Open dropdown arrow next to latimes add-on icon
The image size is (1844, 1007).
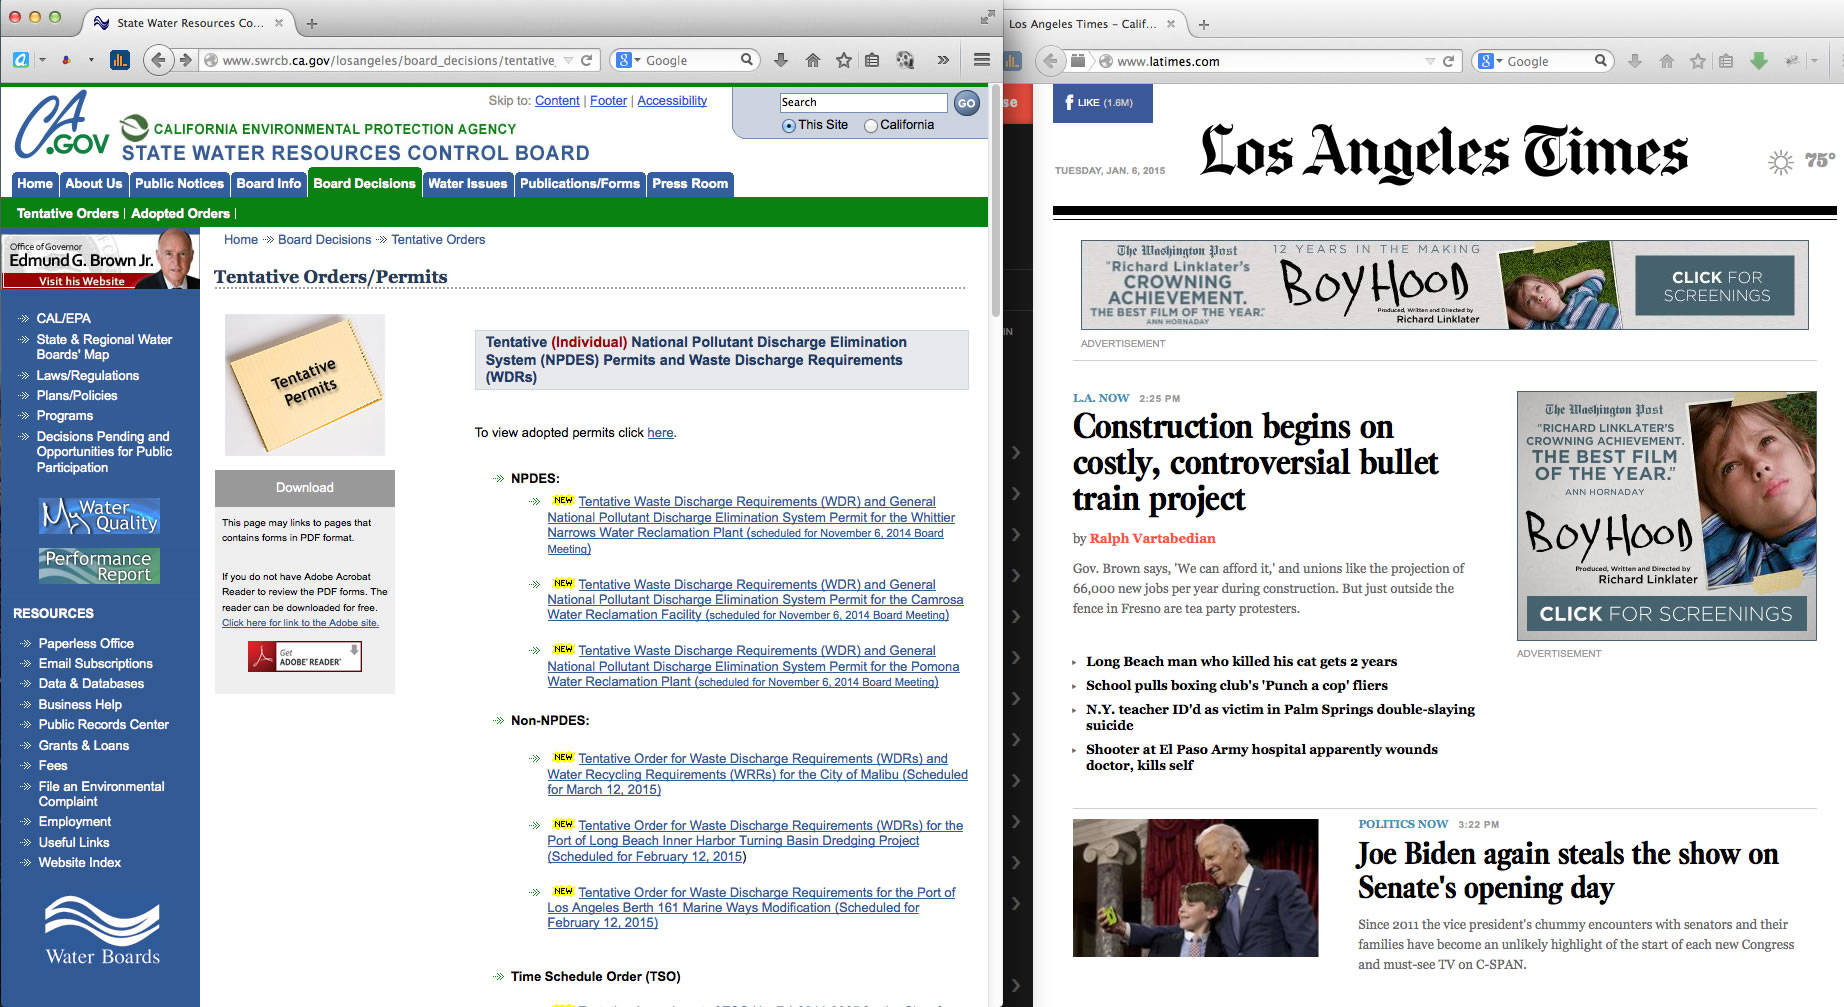pos(1814,61)
